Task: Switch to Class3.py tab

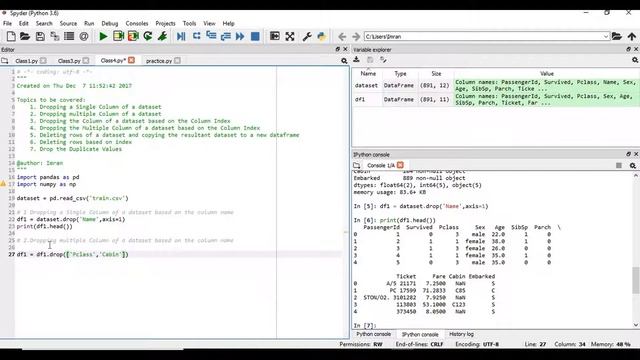Action: (69, 61)
